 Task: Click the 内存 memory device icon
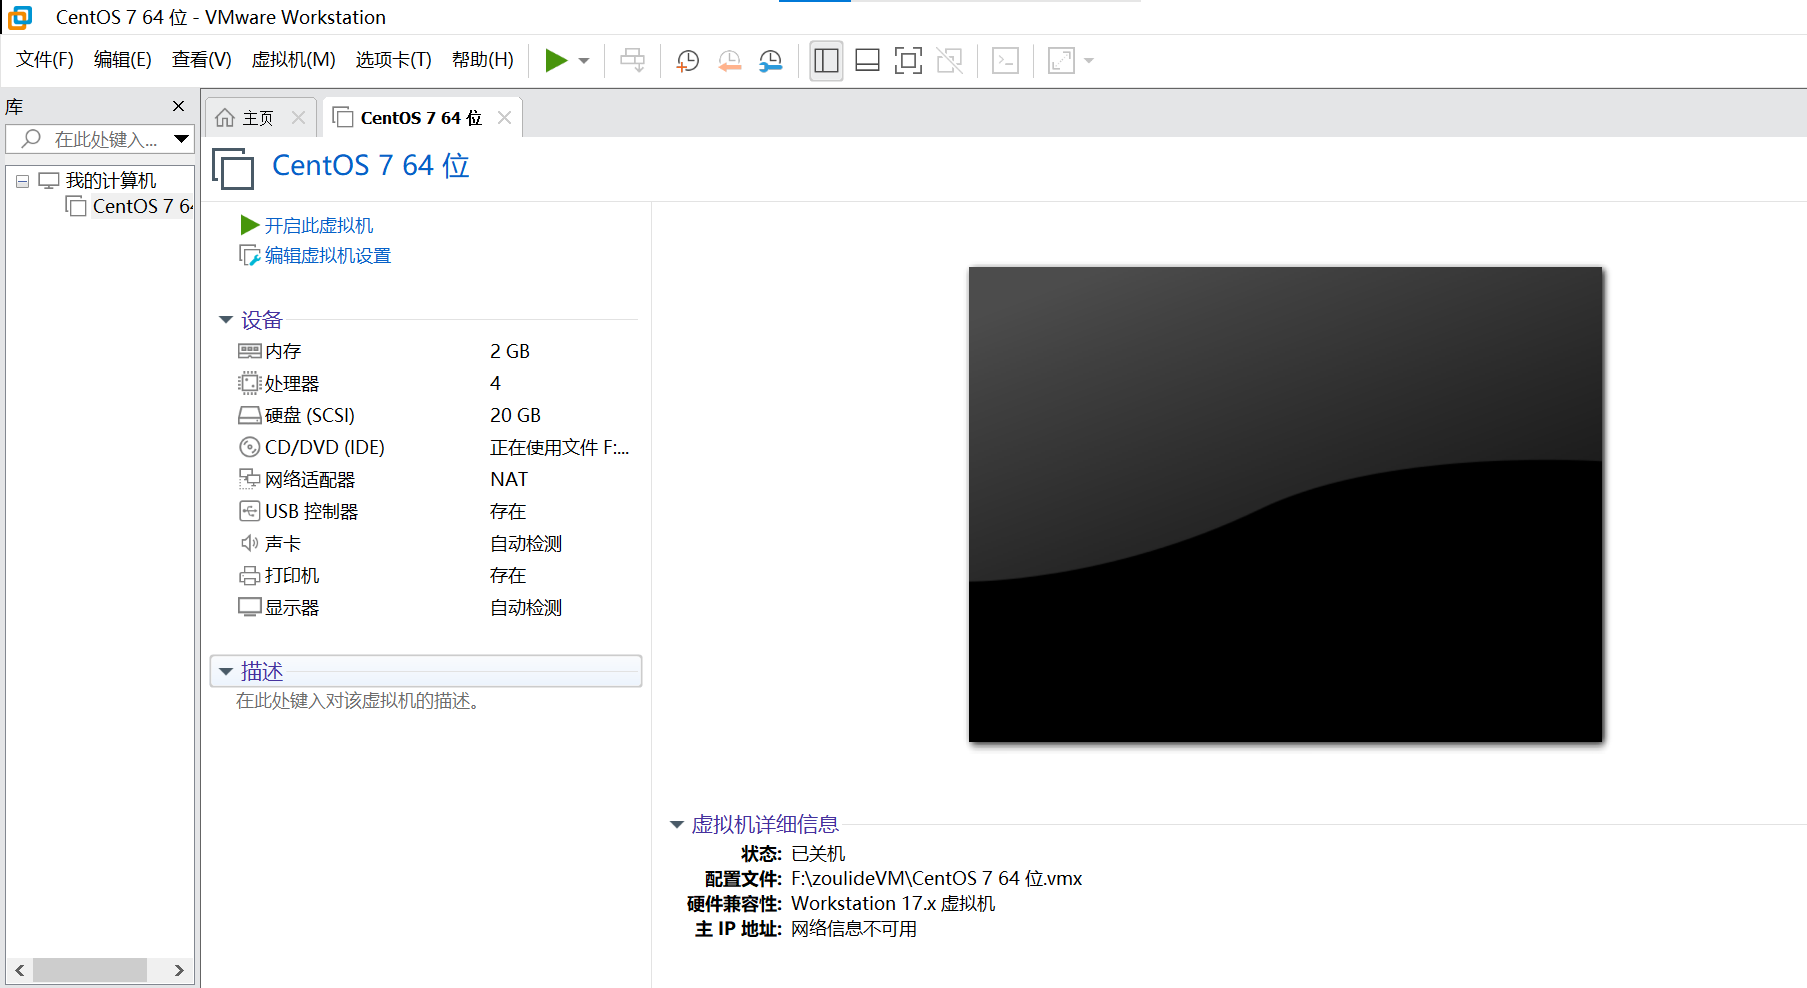pyautogui.click(x=249, y=351)
